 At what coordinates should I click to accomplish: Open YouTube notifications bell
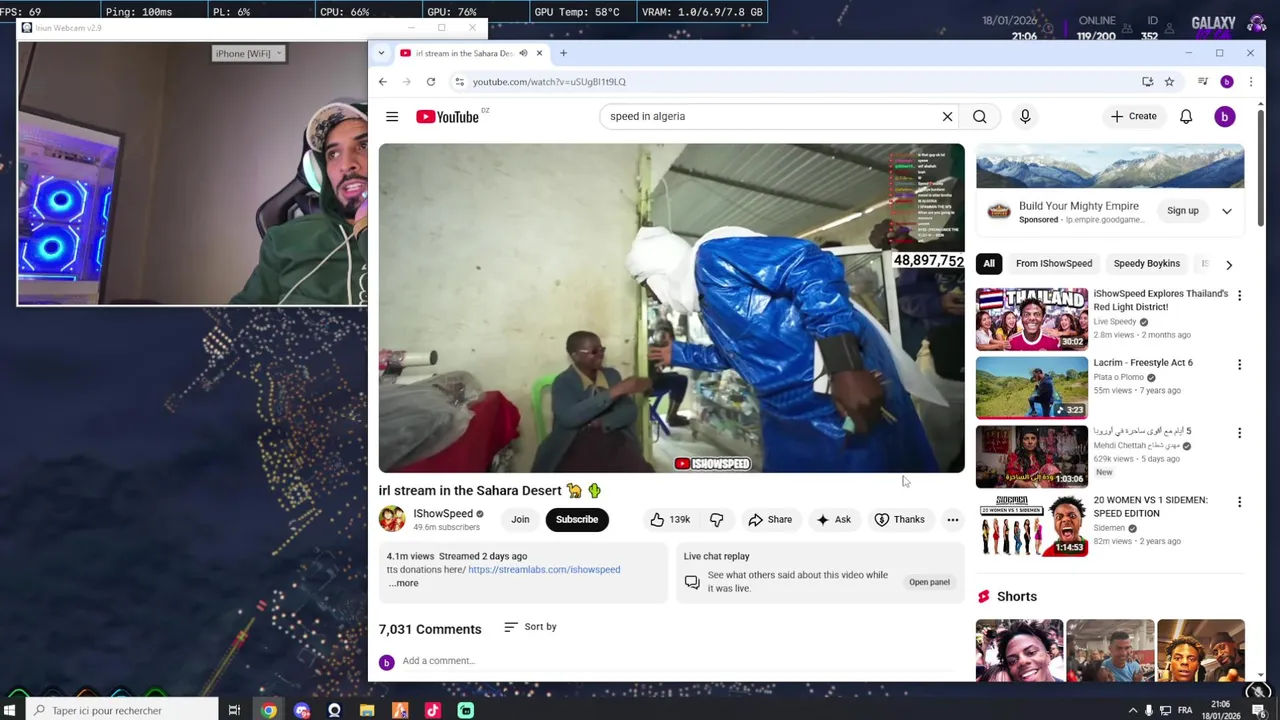pos(1186,117)
